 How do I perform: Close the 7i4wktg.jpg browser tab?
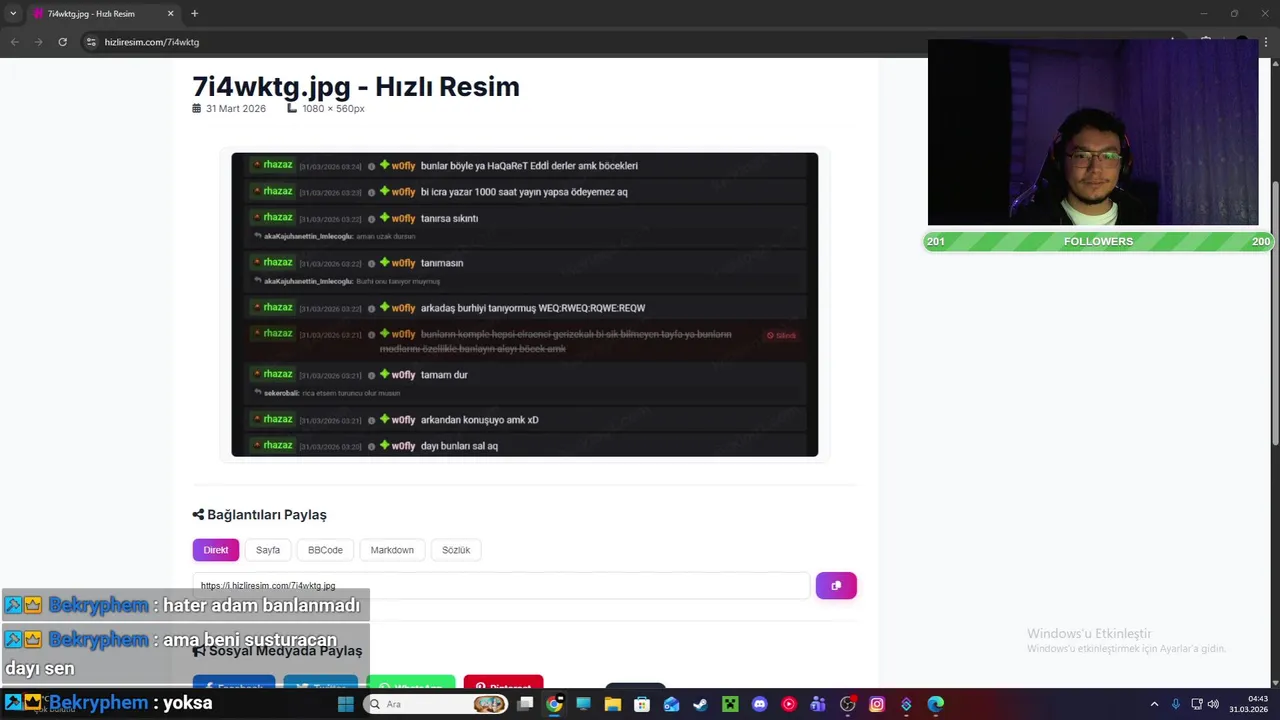[170, 14]
